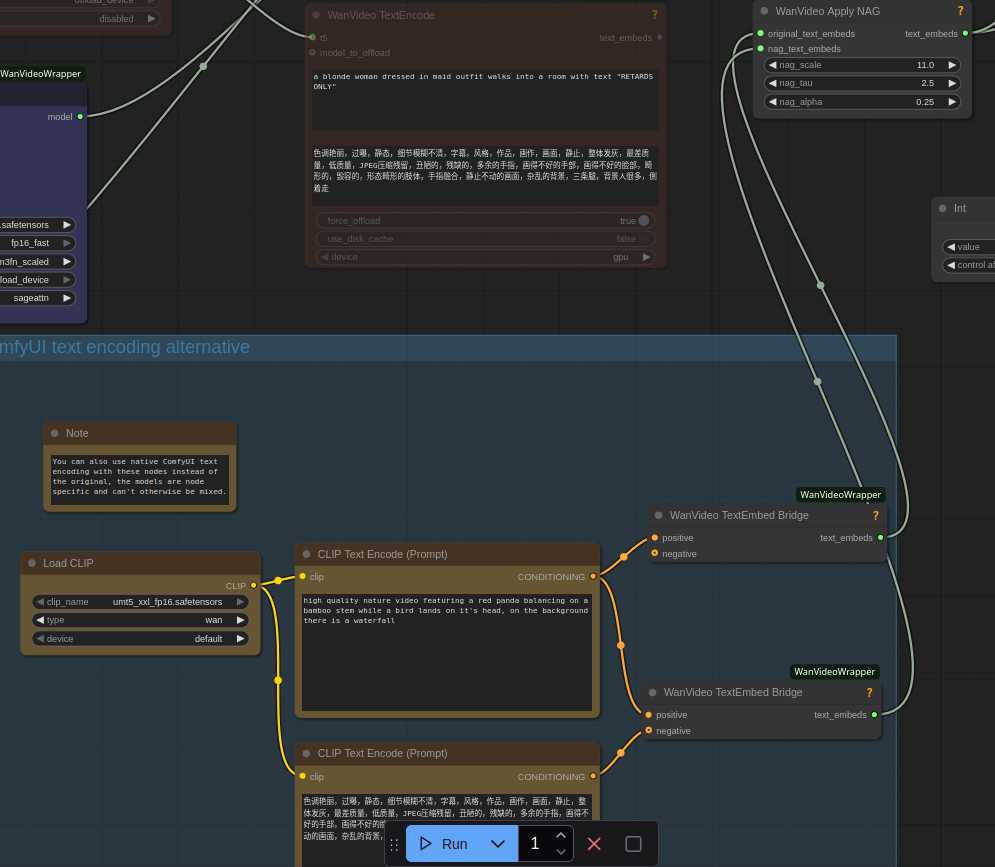Click the original_text_embeds input port
The height and width of the screenshot is (867, 995).
tap(761, 34)
